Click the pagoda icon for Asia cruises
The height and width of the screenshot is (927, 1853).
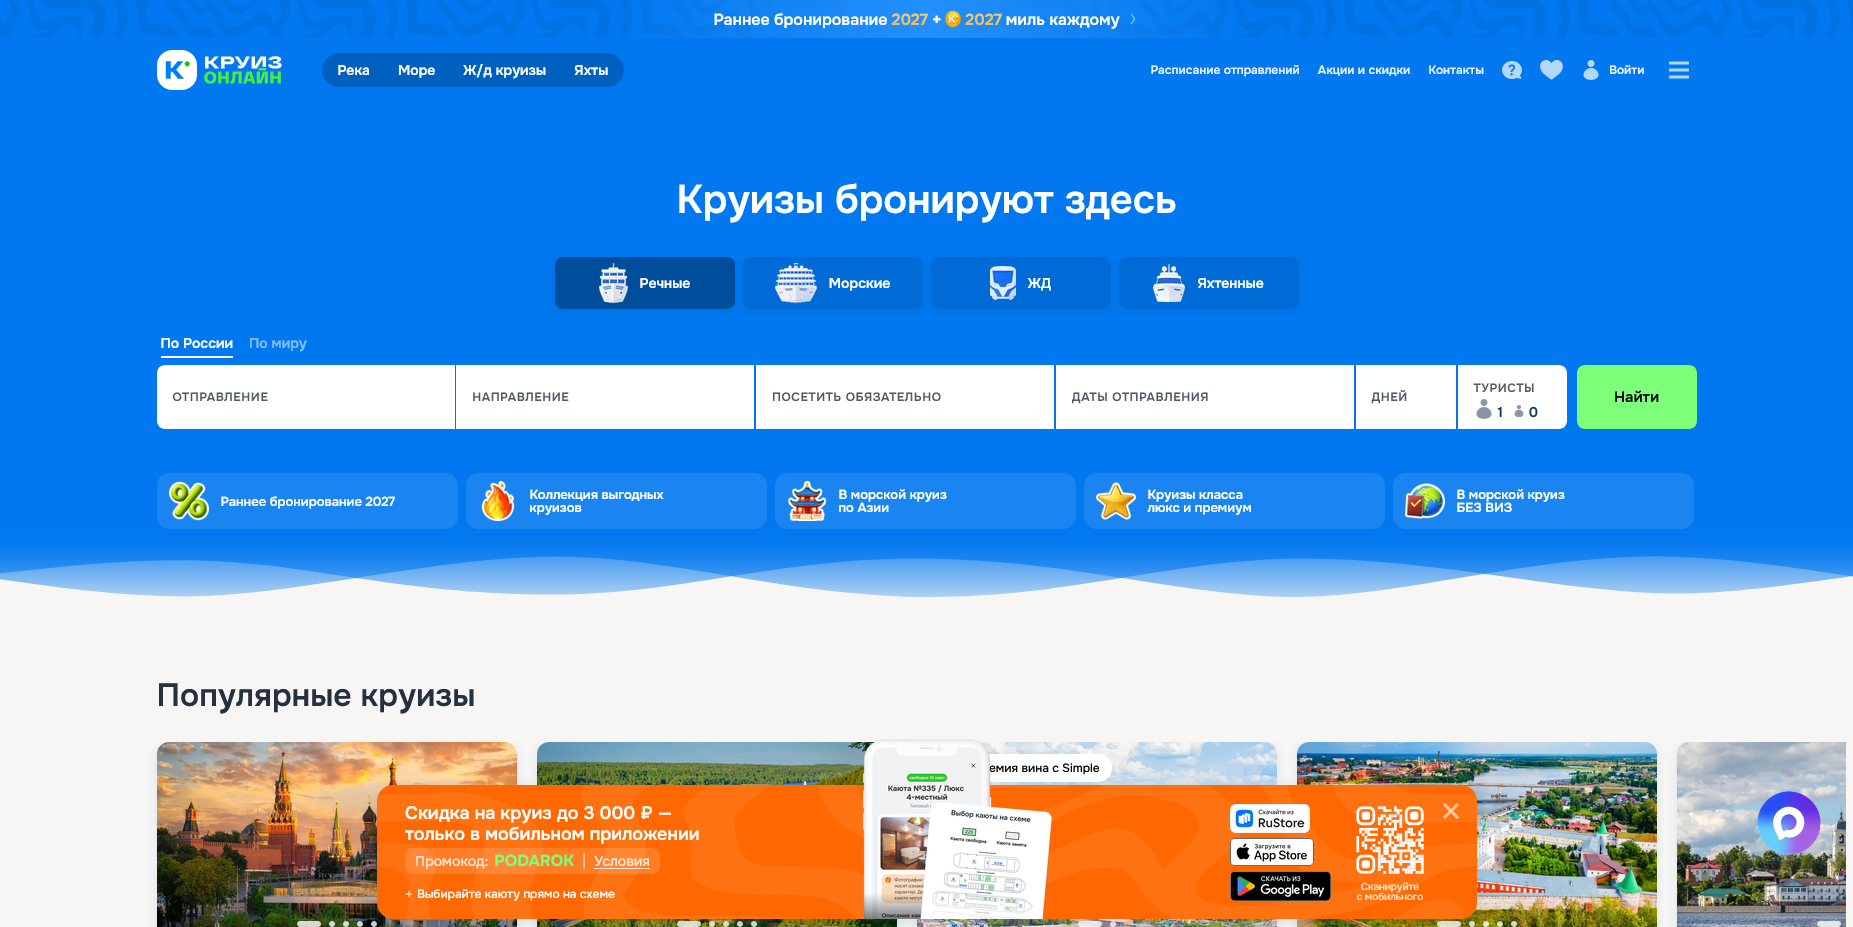pyautogui.click(x=807, y=501)
